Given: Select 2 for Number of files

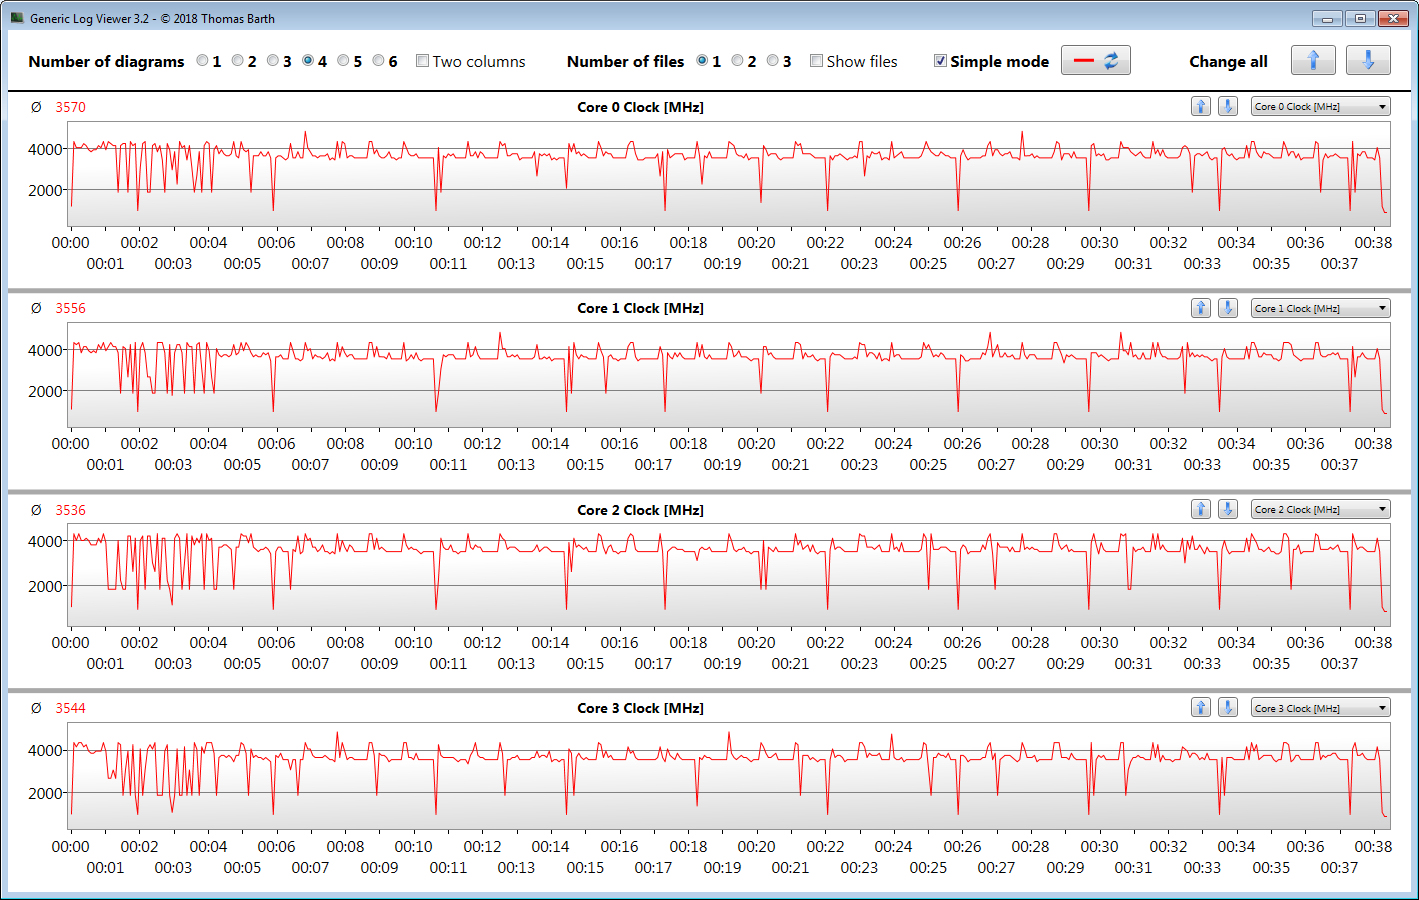Looking at the screenshot, I should pyautogui.click(x=737, y=61).
